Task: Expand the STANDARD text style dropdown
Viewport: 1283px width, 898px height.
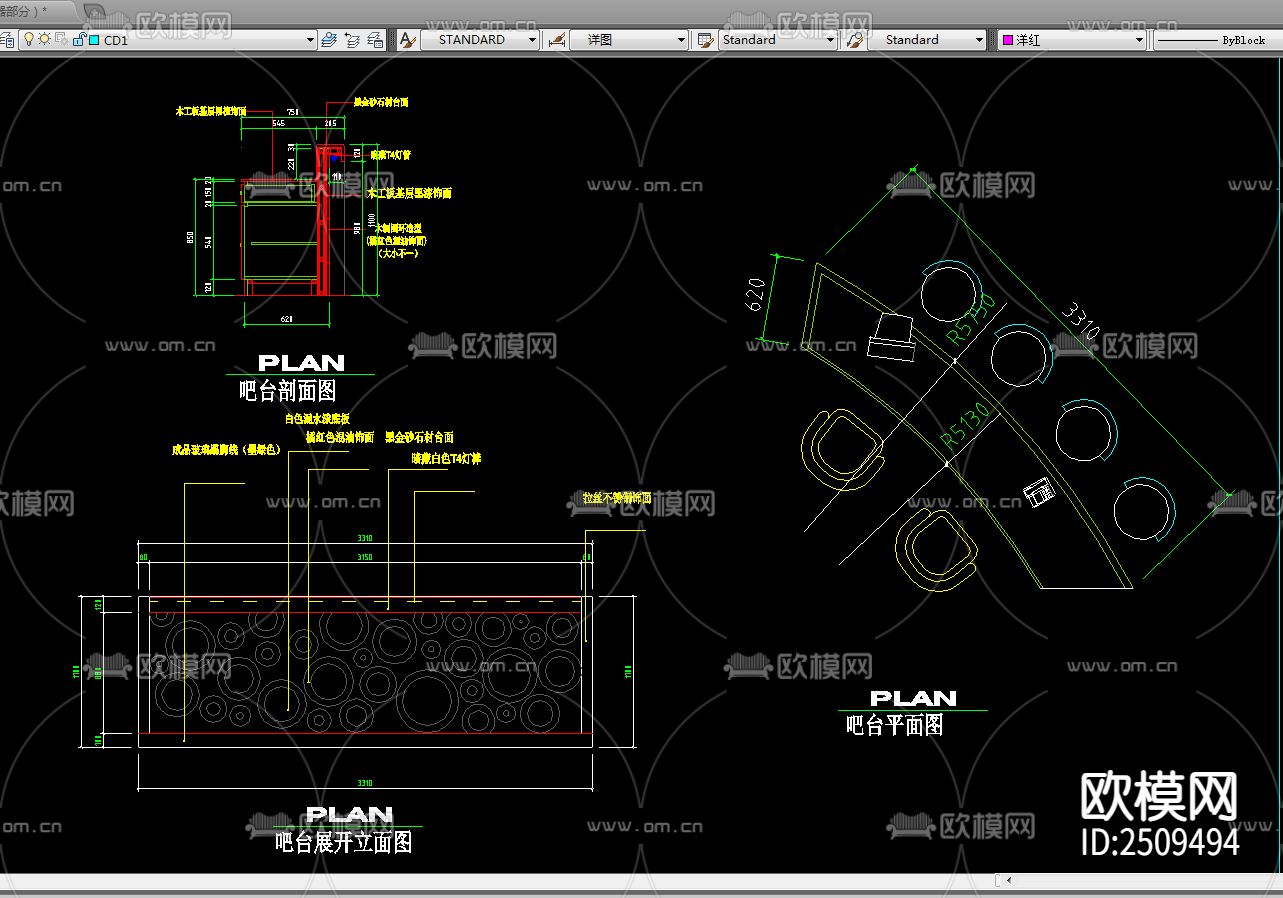Action: (x=532, y=40)
